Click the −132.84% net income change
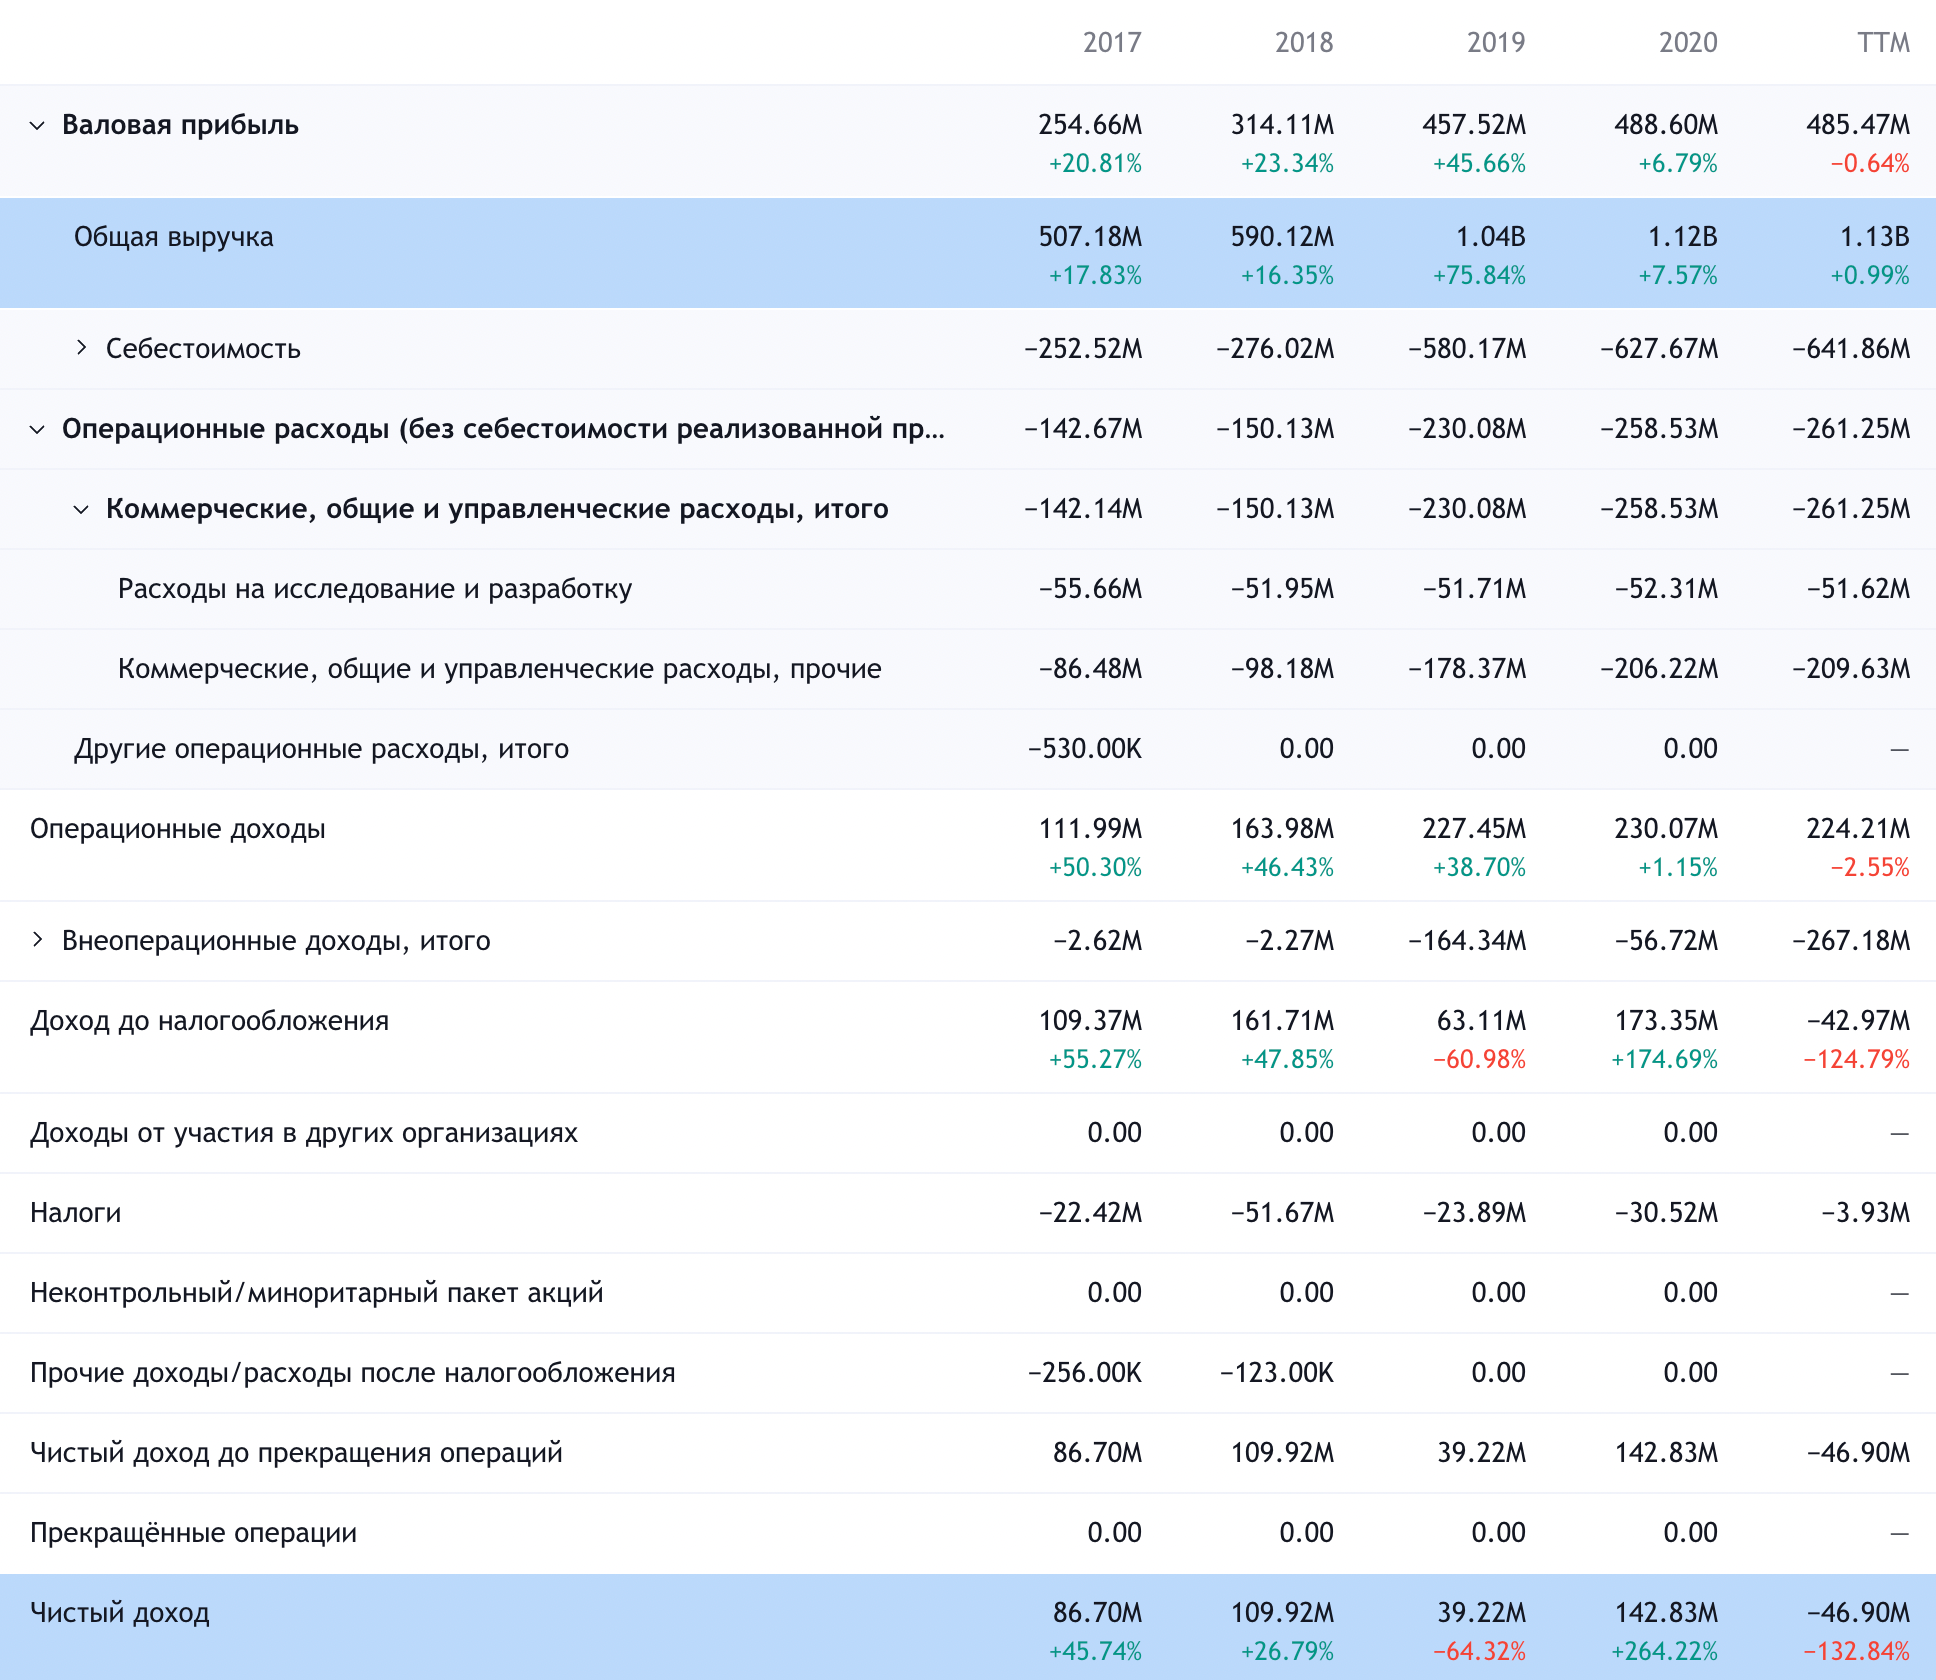This screenshot has width=1936, height=1680. pos(1856,1651)
